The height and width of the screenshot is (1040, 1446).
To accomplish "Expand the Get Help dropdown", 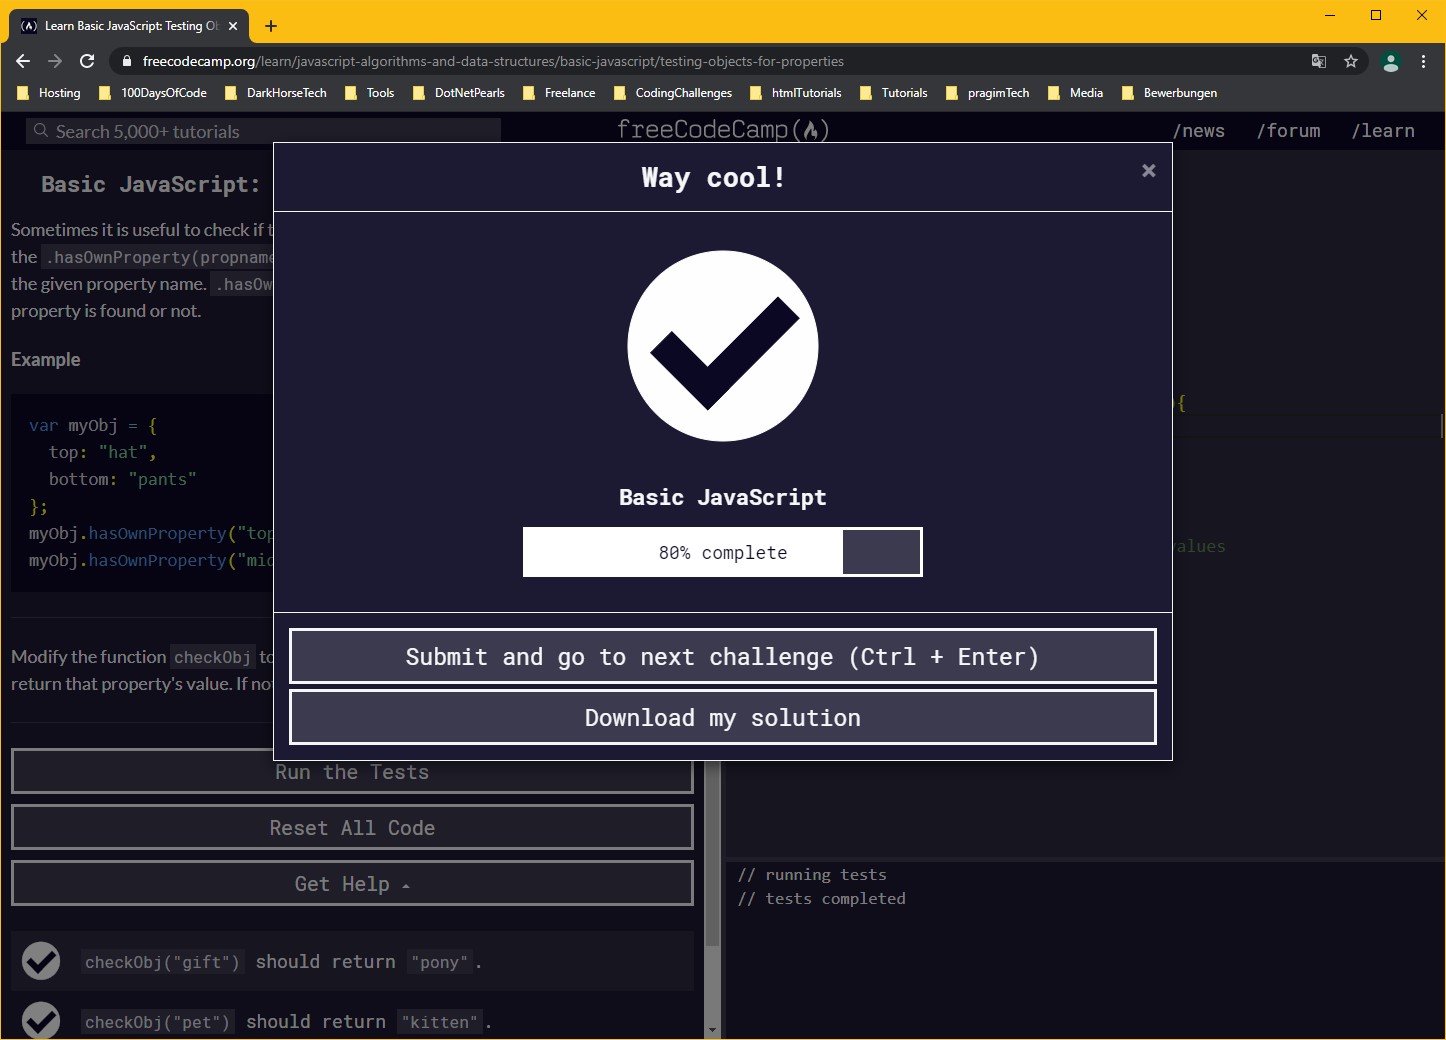I will pyautogui.click(x=351, y=884).
